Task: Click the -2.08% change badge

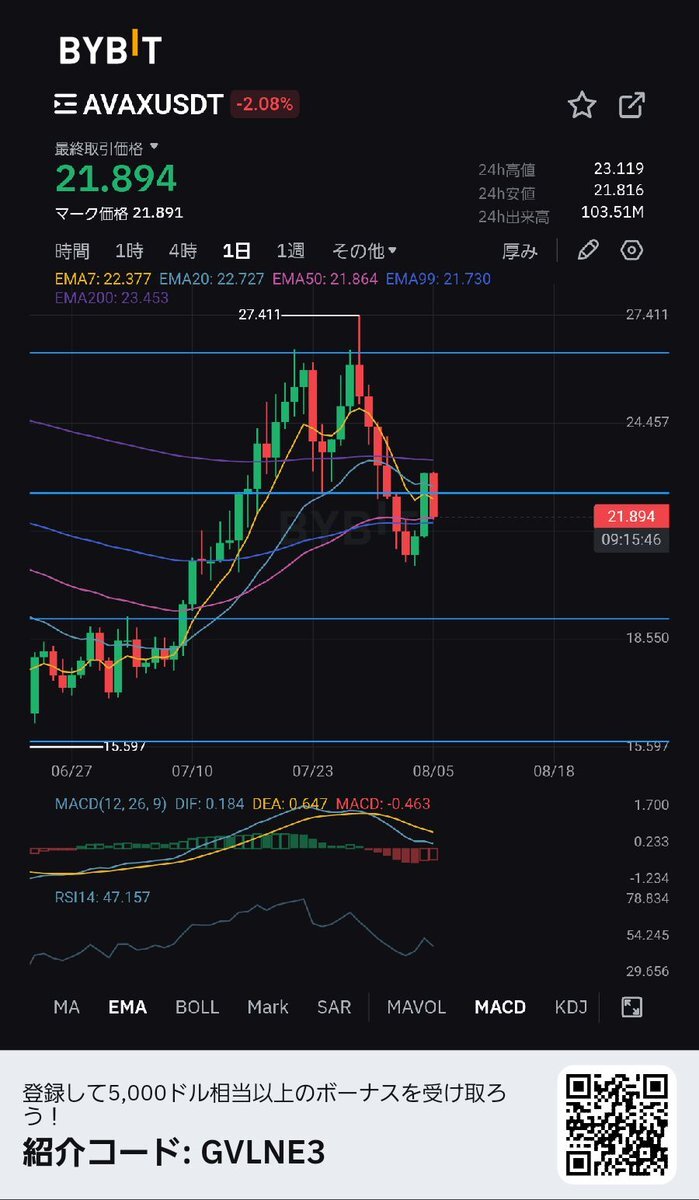Action: [265, 104]
